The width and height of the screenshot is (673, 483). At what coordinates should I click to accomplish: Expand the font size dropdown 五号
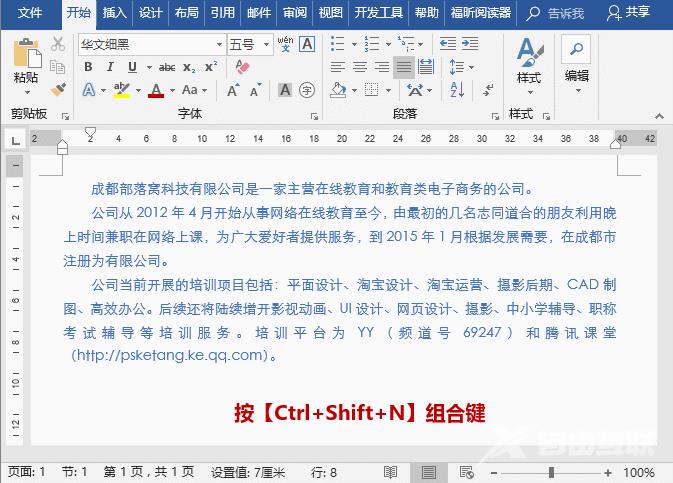(x=249, y=45)
